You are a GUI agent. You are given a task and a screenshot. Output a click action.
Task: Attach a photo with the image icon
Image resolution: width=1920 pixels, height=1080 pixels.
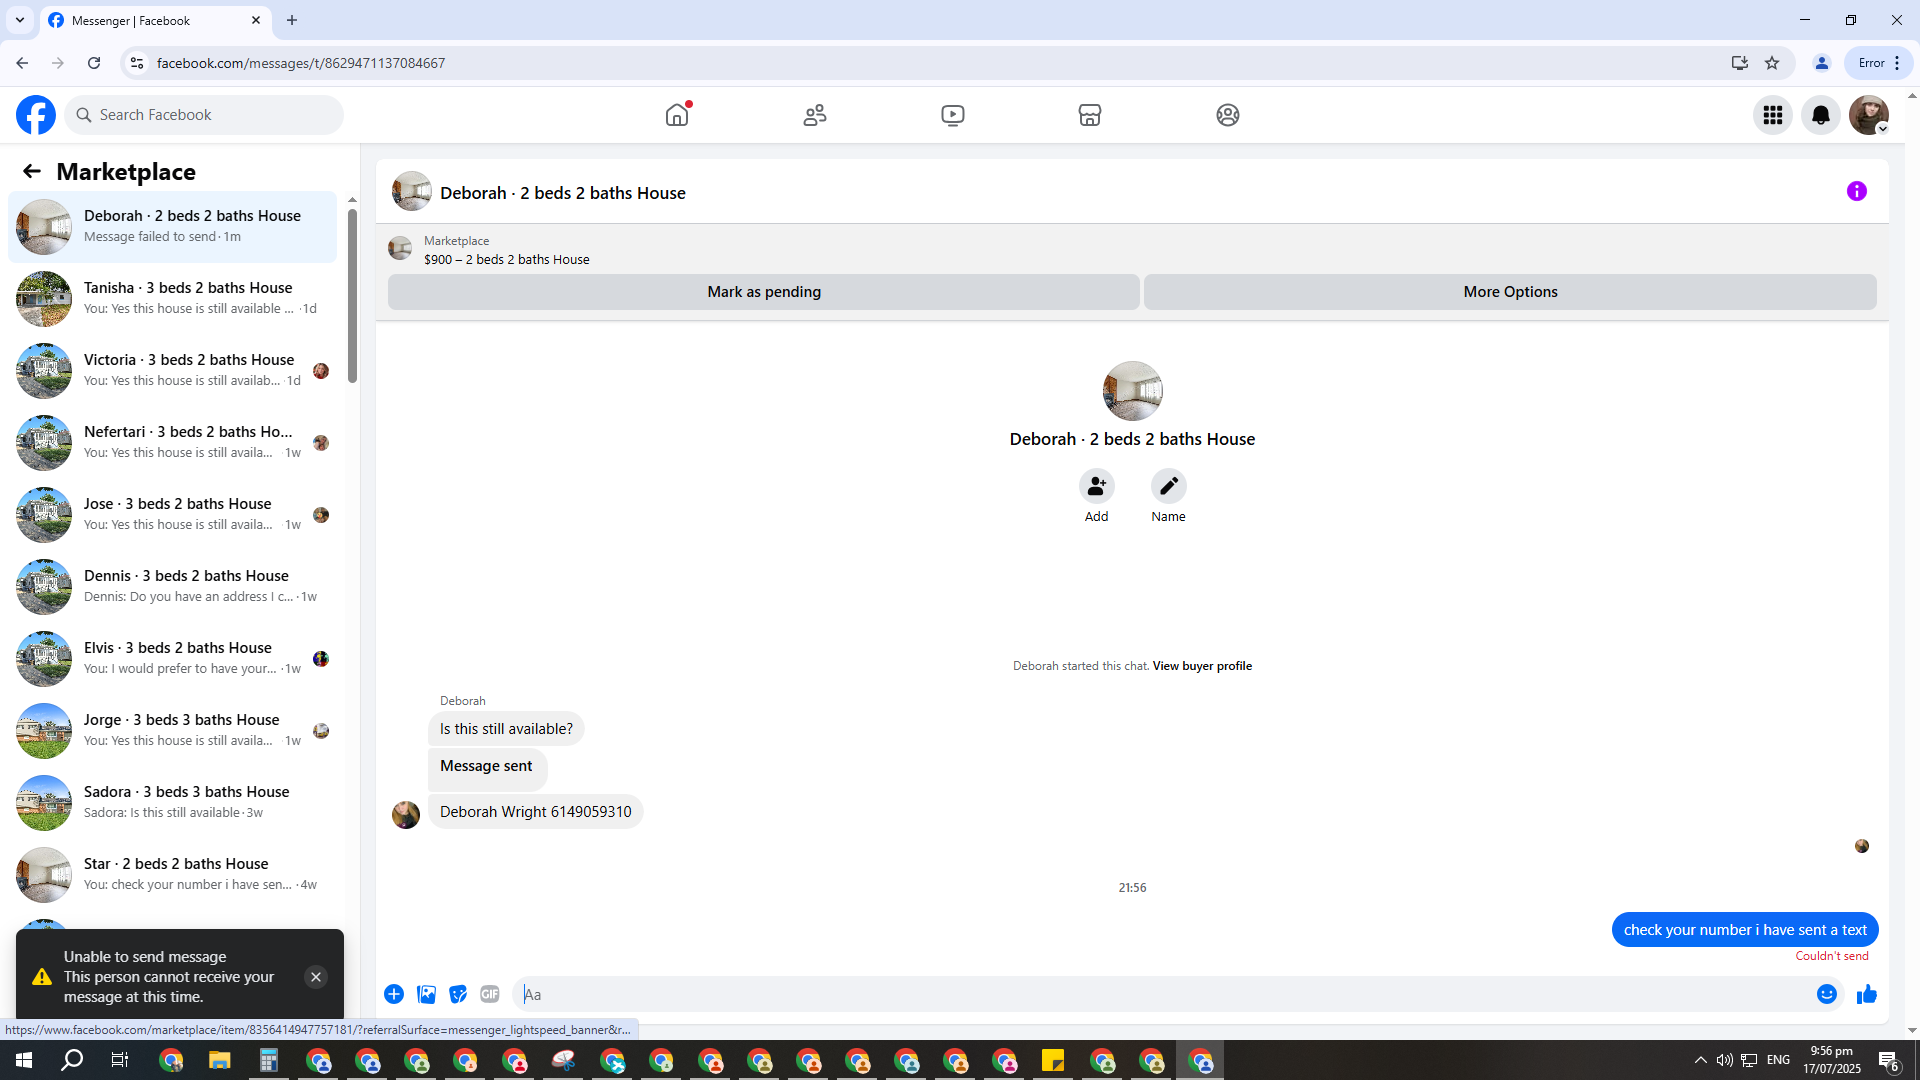pyautogui.click(x=426, y=994)
